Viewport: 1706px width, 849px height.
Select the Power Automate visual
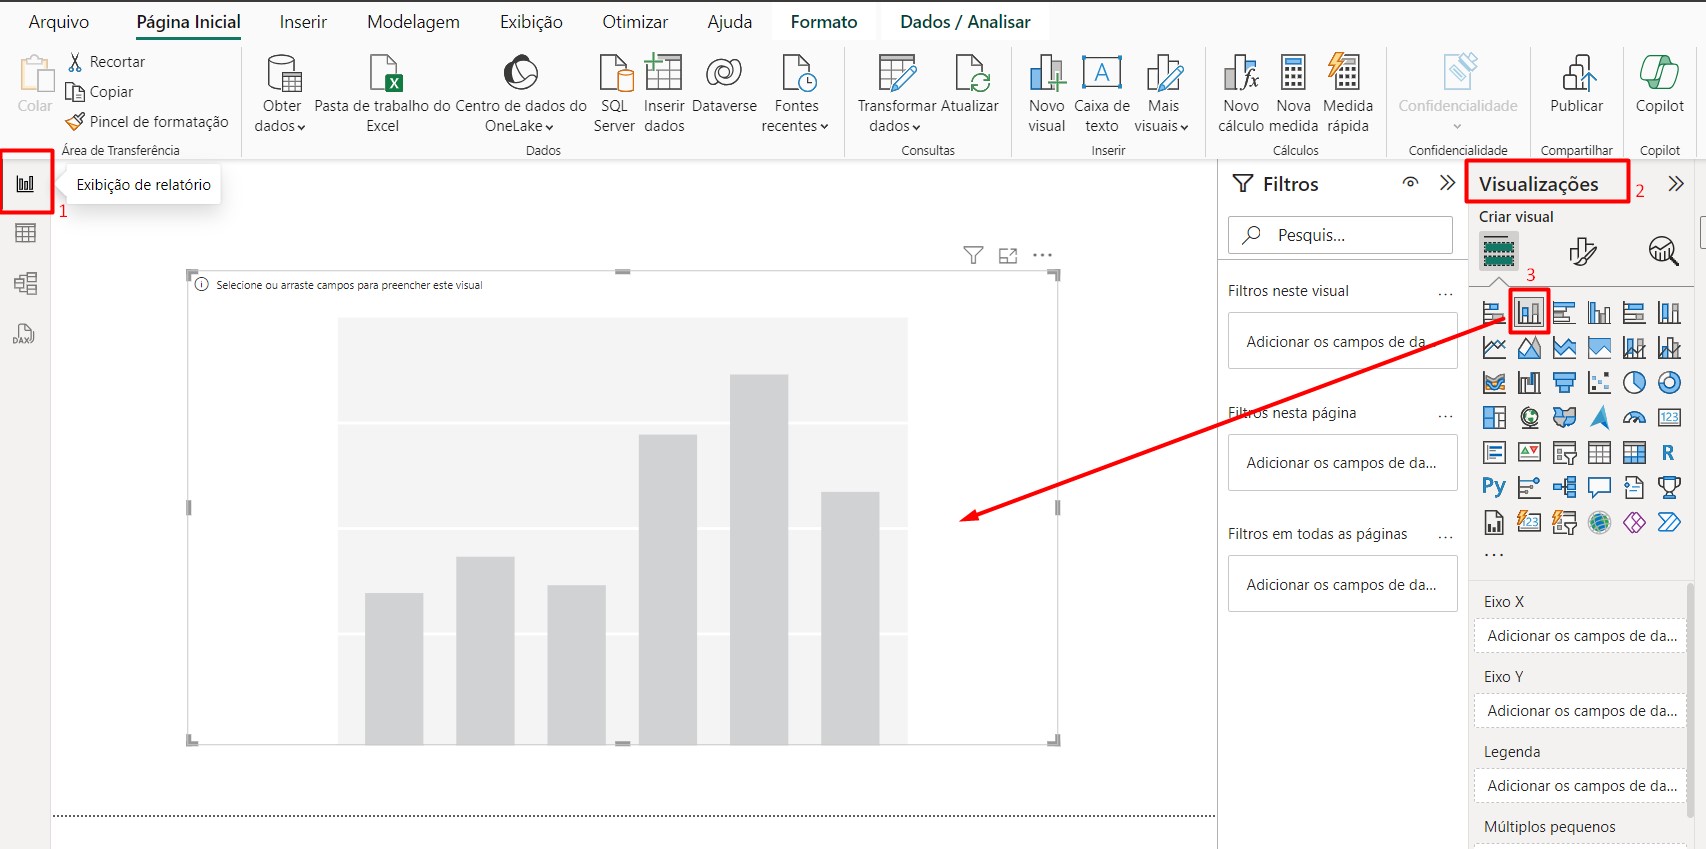1669,522
